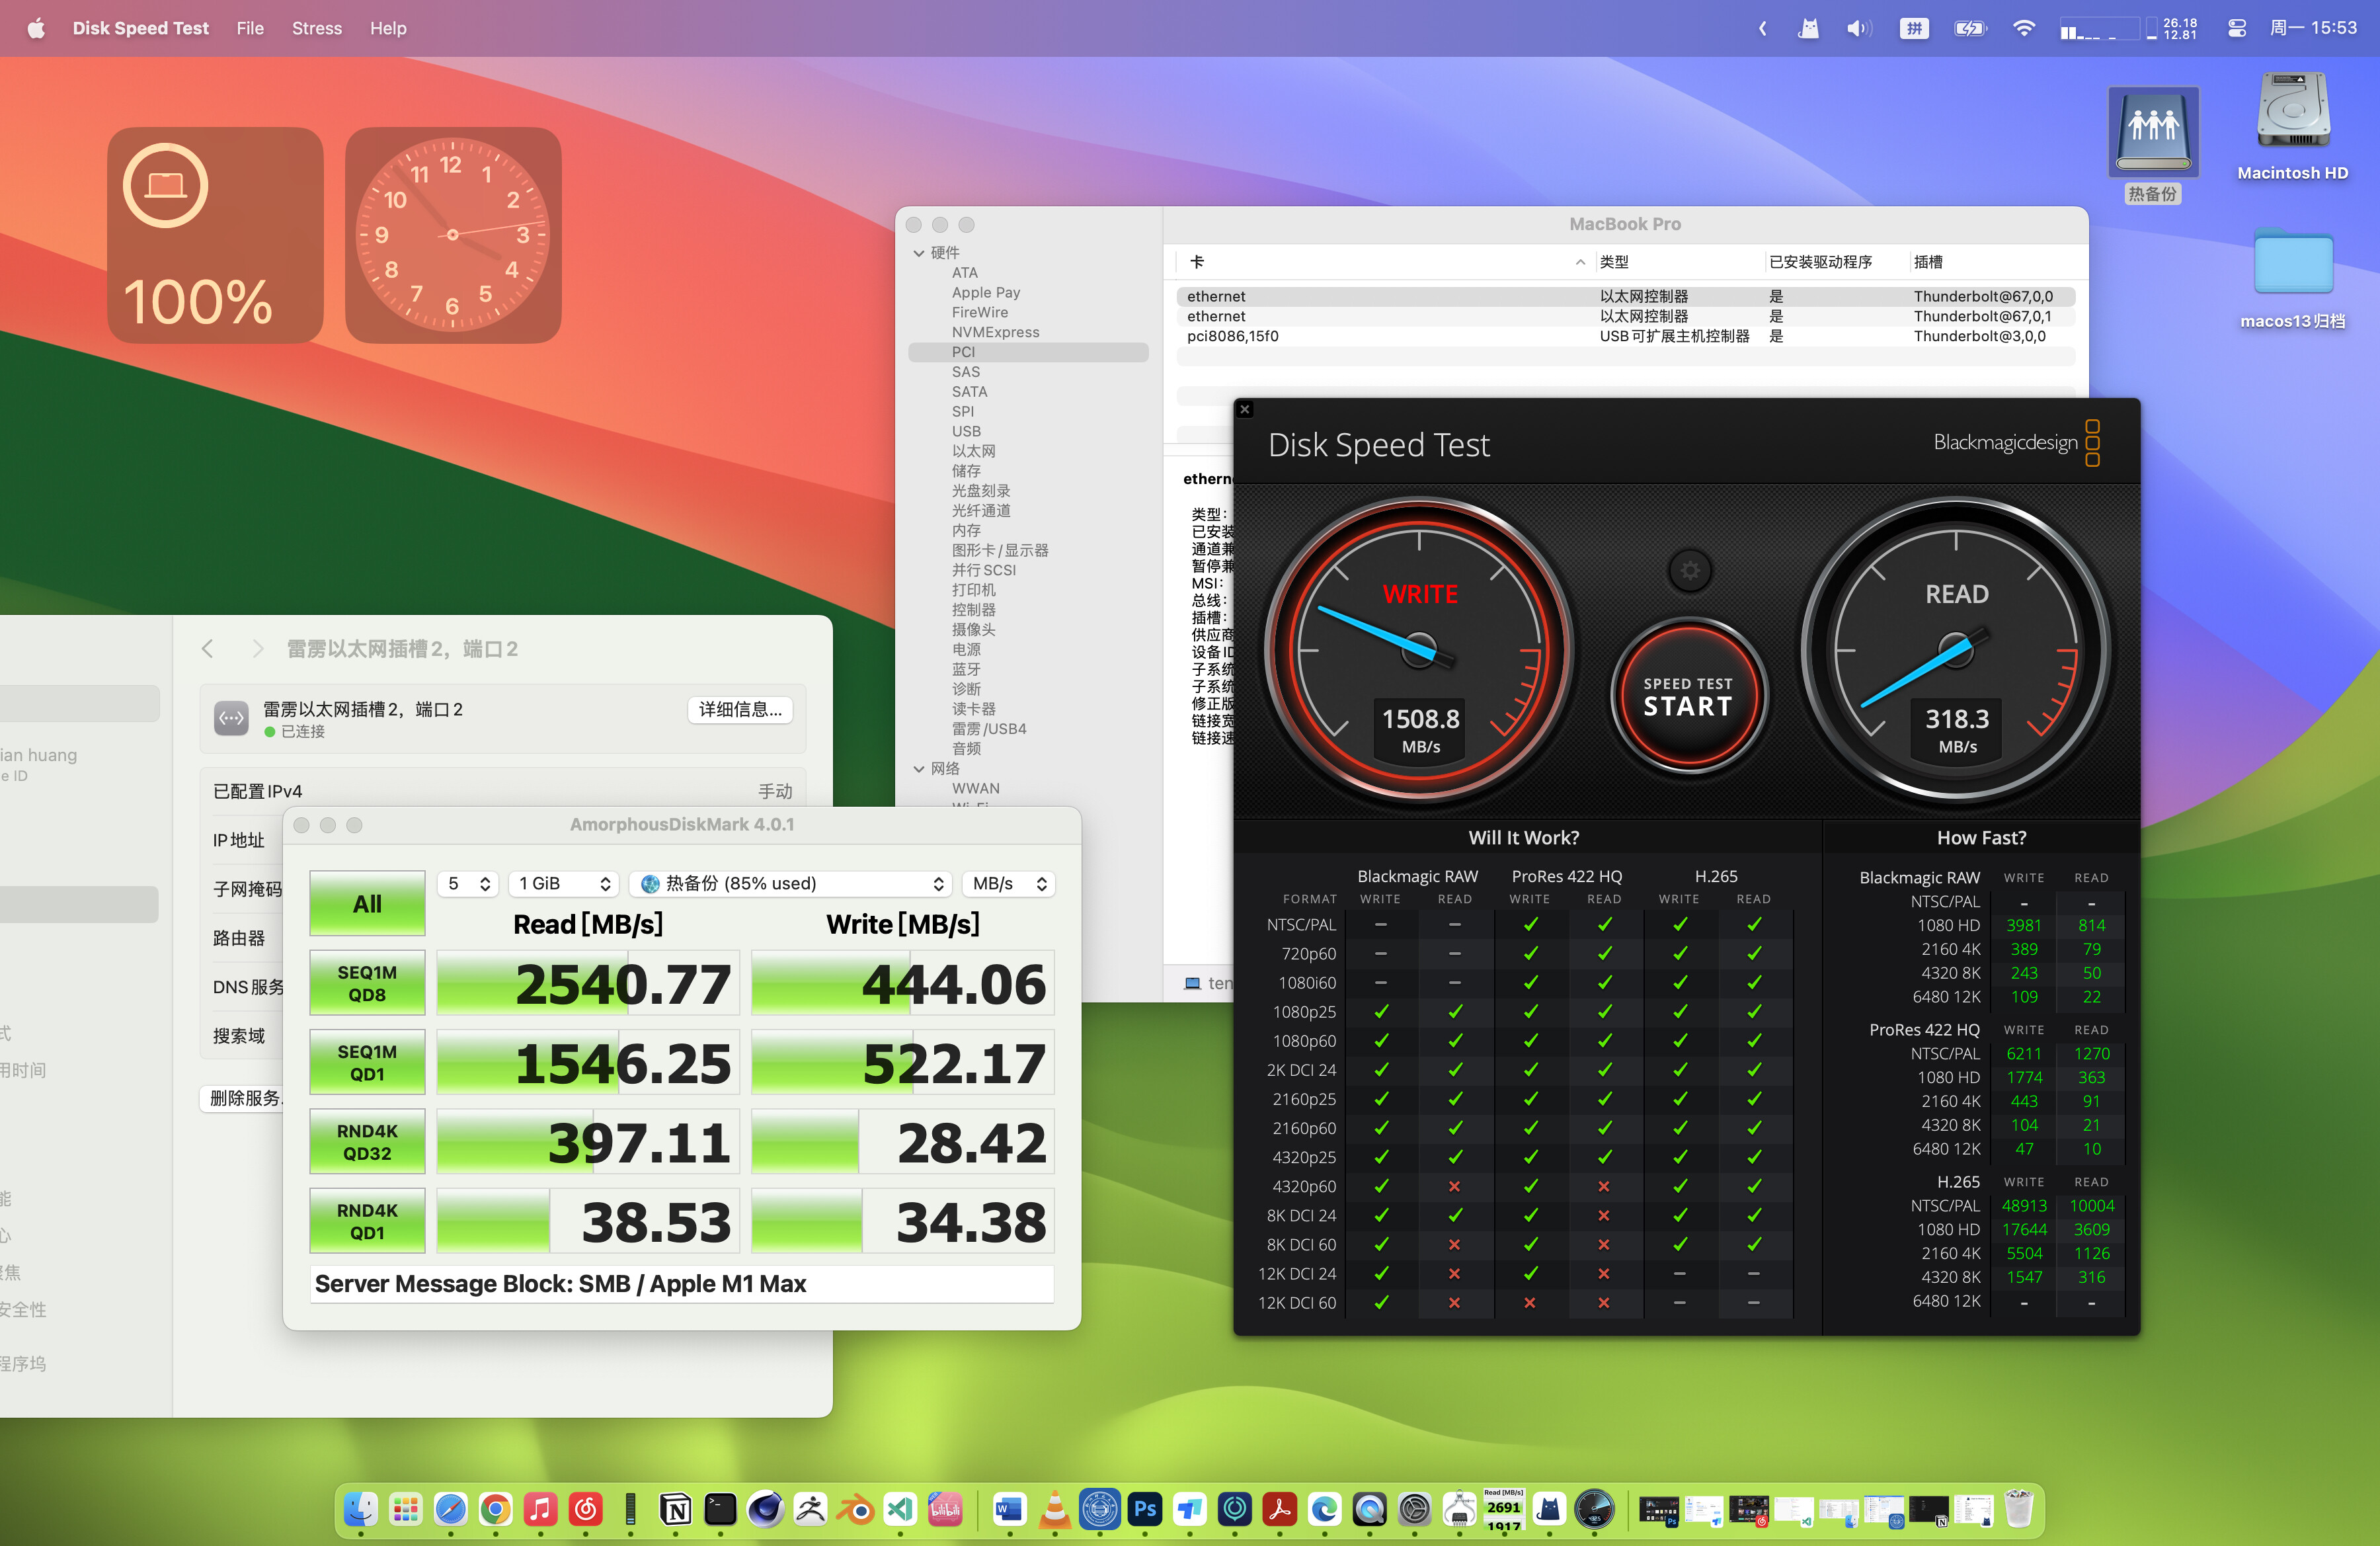Image resolution: width=2380 pixels, height=1546 pixels.
Task: Open Safari from the Dock
Action: point(450,1509)
